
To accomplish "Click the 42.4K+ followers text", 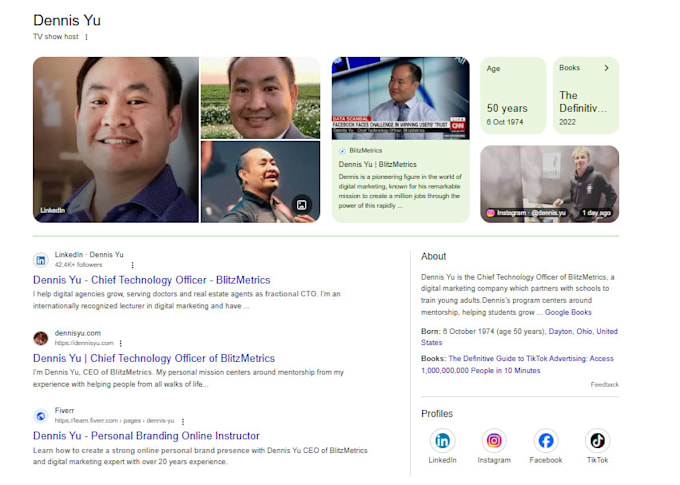I will pos(78,265).
